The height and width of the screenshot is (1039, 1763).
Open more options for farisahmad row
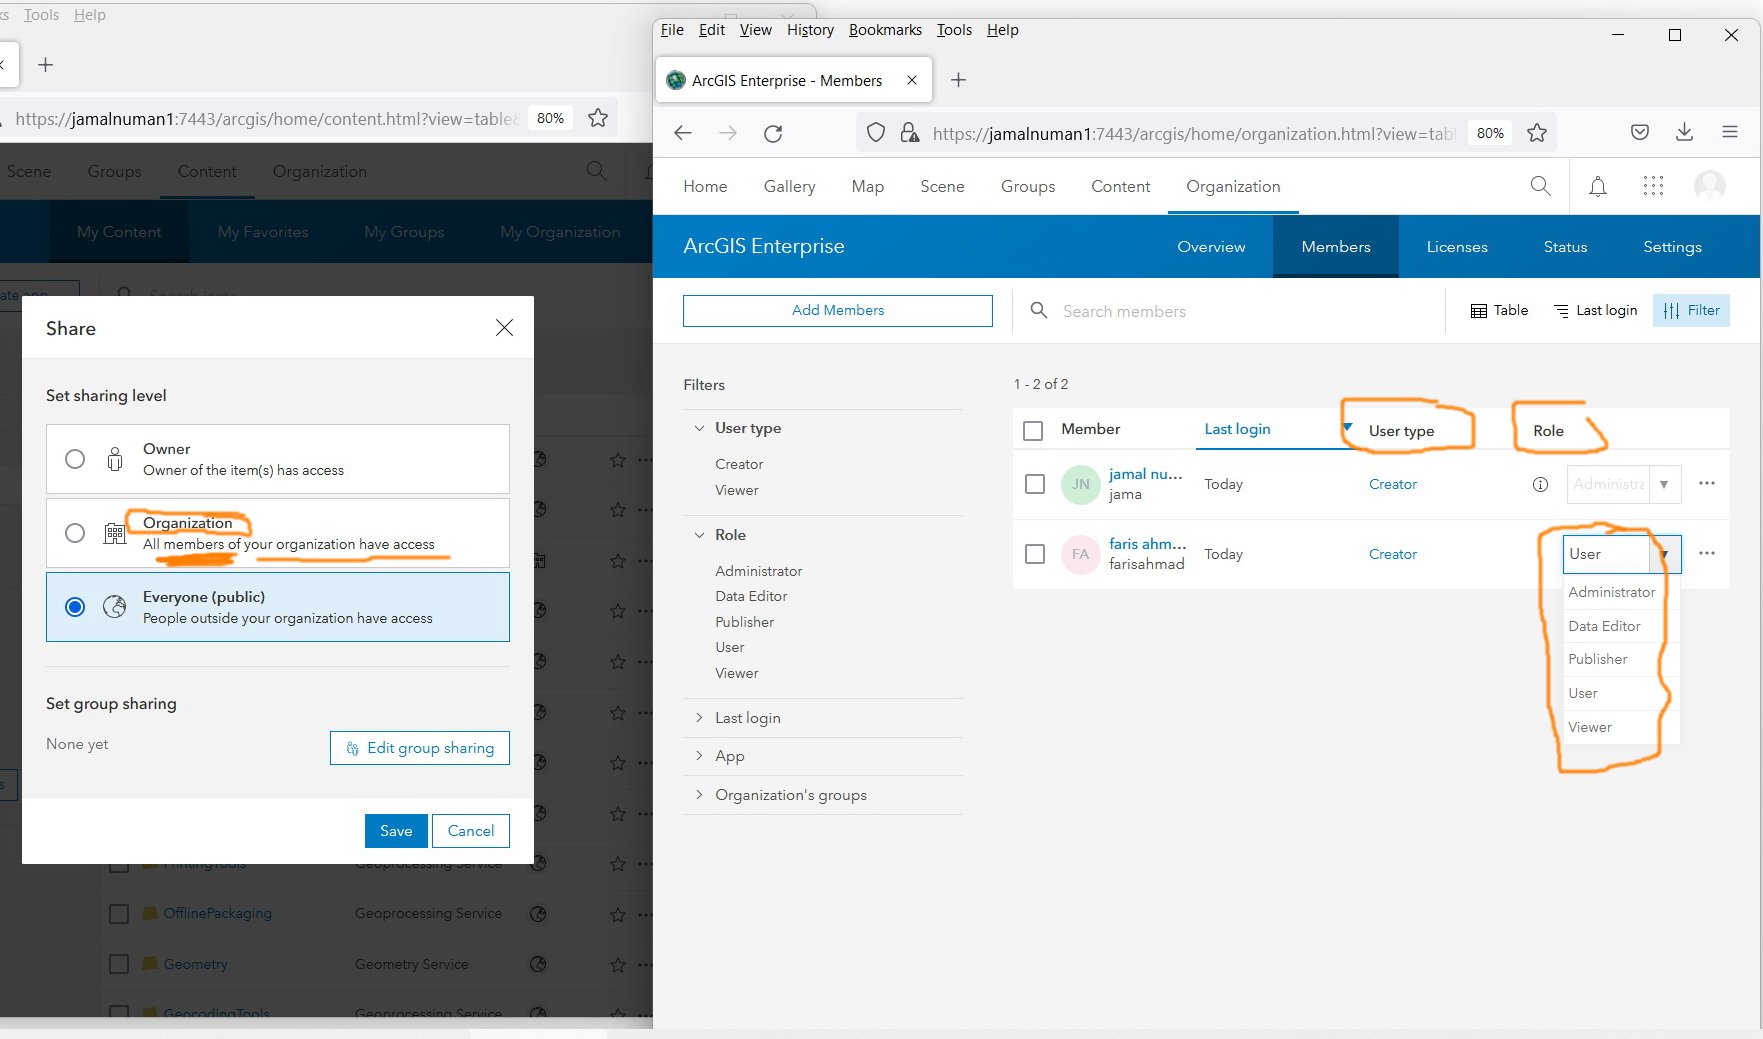pos(1707,553)
